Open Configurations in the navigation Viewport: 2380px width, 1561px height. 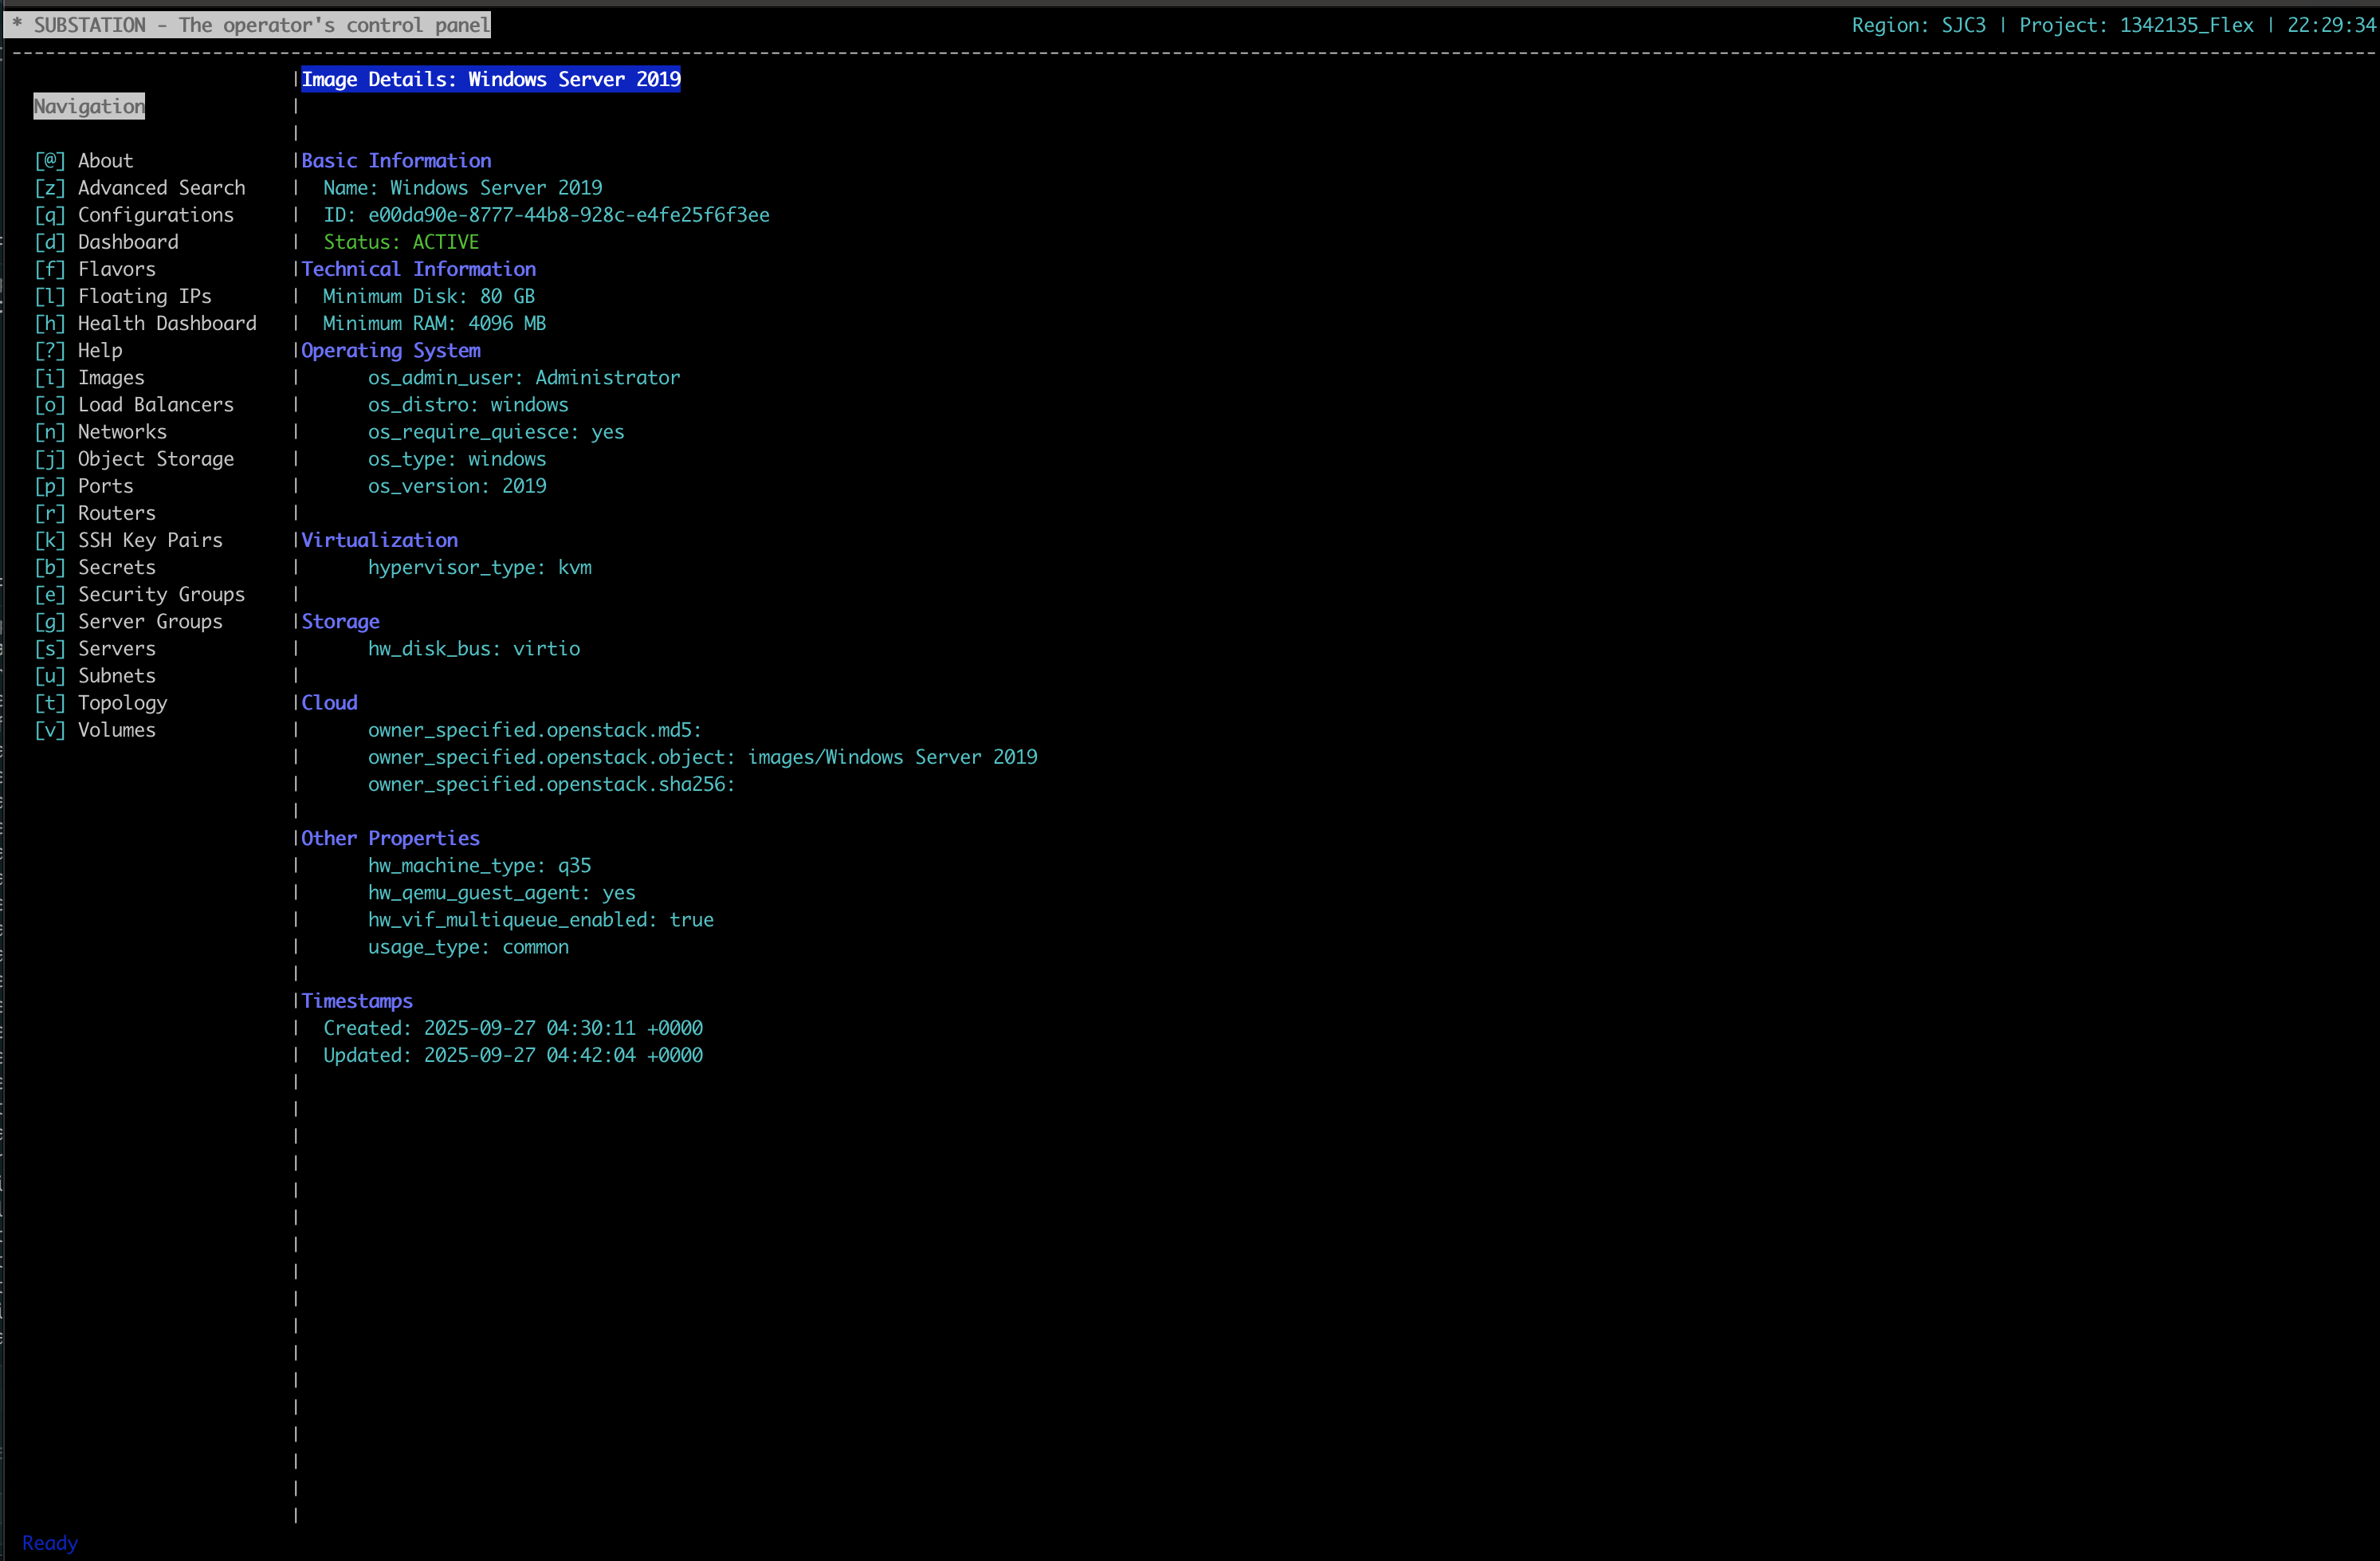[x=155, y=215]
